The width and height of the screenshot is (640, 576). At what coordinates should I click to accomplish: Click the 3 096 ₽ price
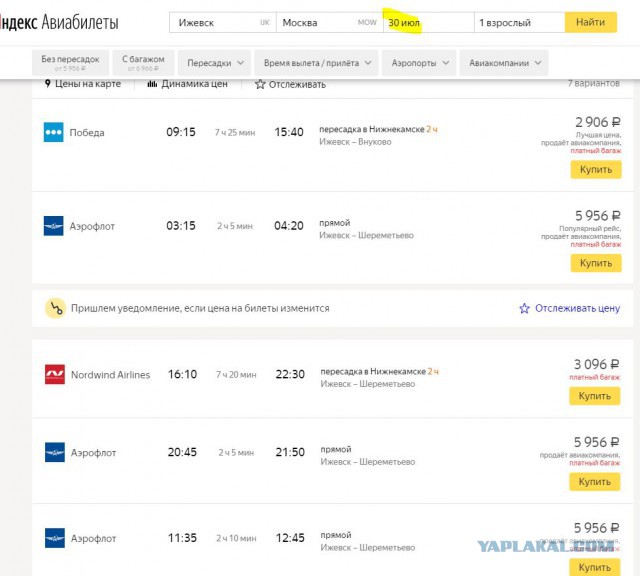(597, 364)
